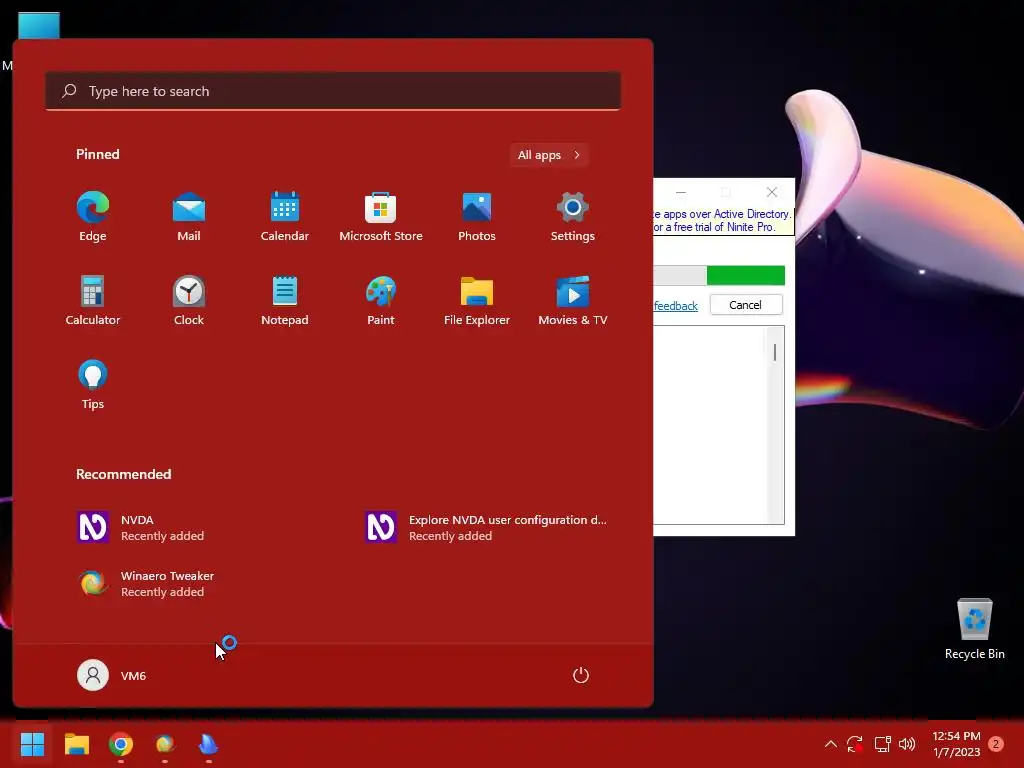Launch the Paint app
The height and width of the screenshot is (768, 1024).
(381, 300)
